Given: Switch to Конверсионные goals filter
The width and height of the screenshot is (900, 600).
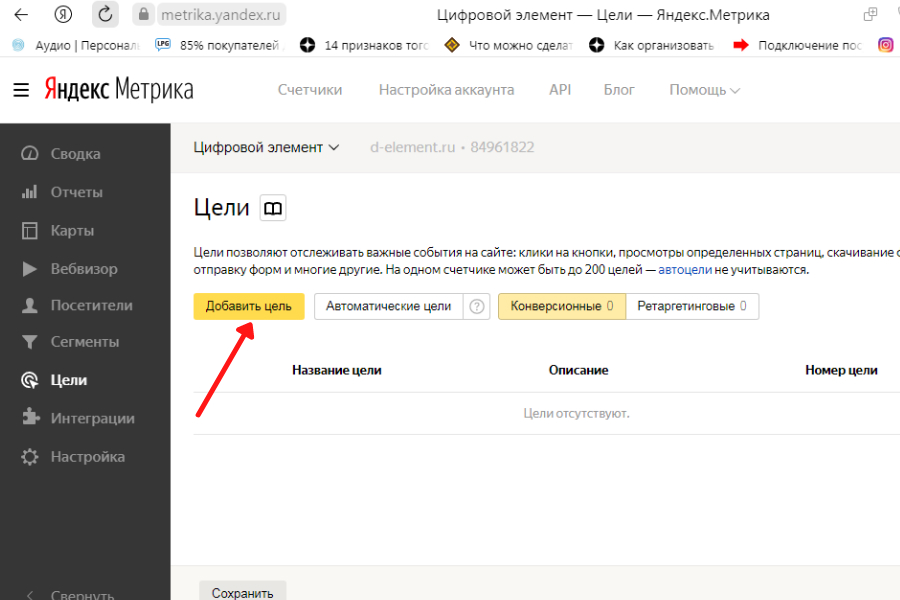Looking at the screenshot, I should point(561,306).
